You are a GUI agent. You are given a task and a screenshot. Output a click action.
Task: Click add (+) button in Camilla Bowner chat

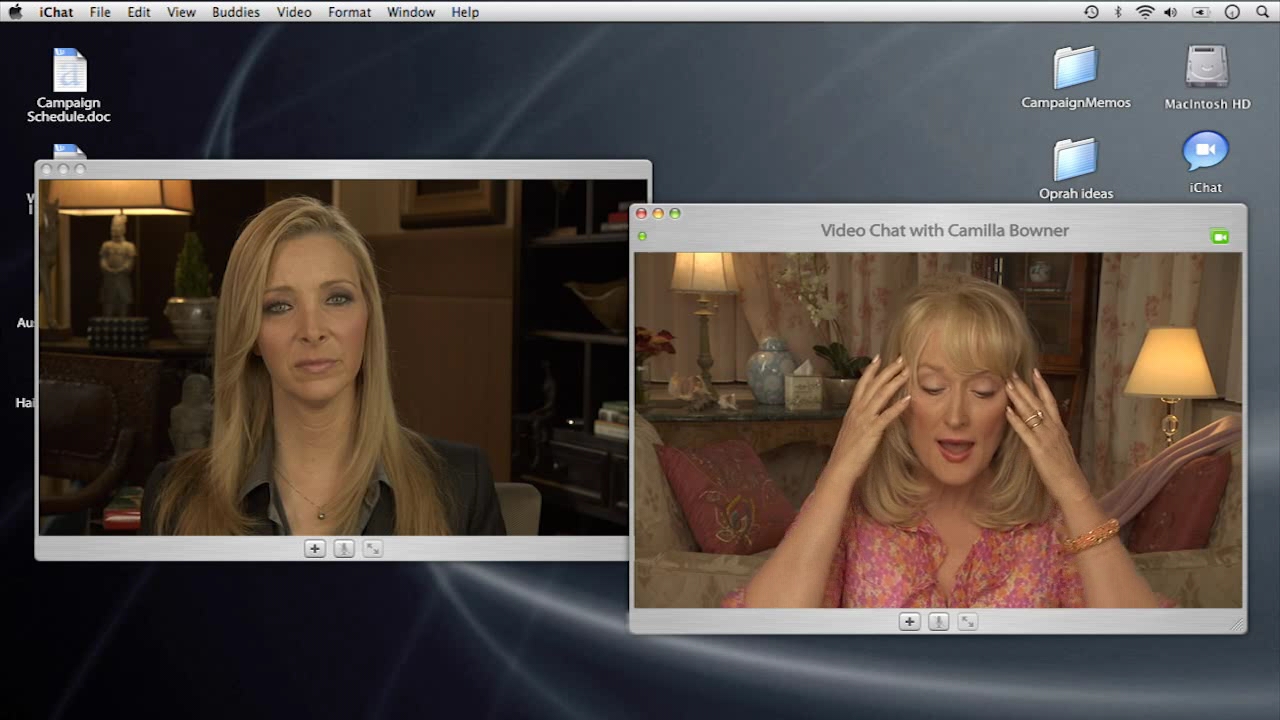point(909,621)
